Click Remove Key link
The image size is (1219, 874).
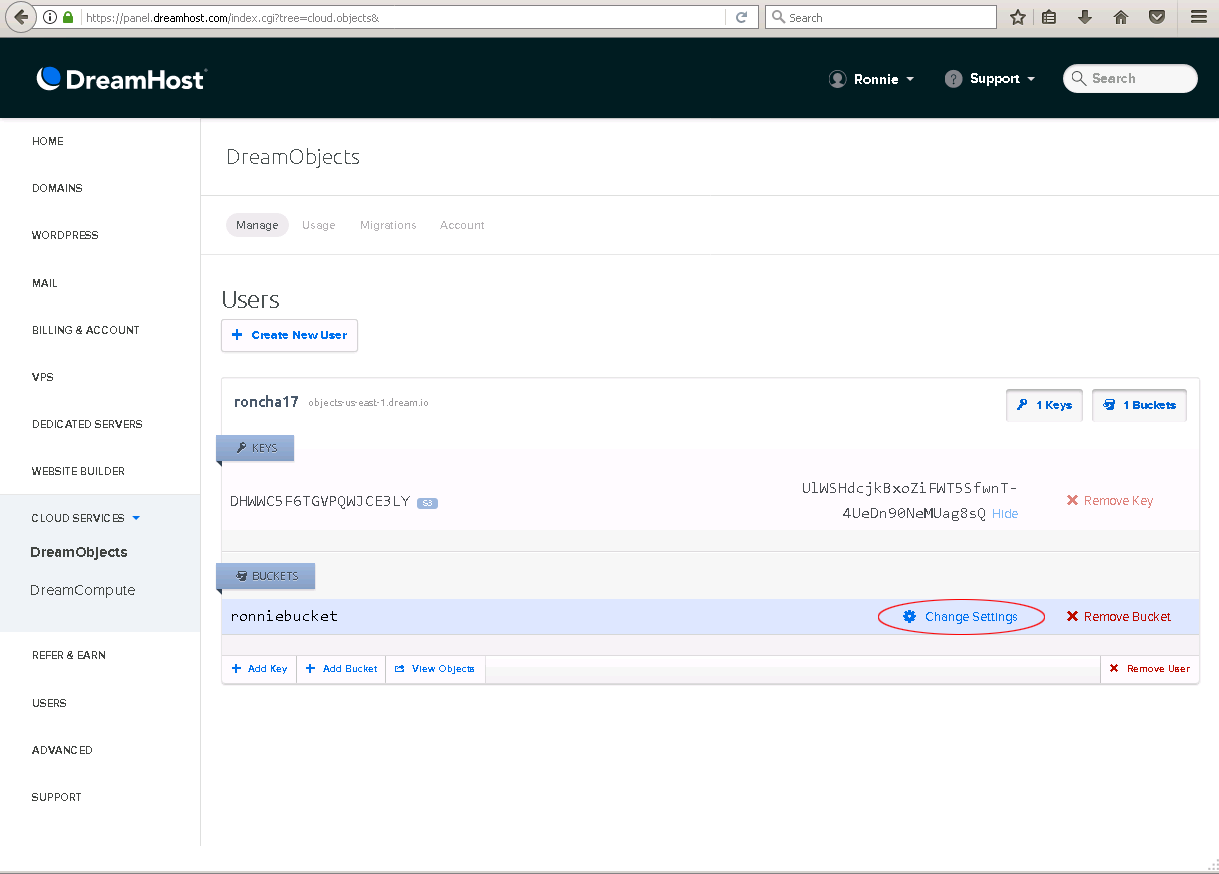pos(1110,500)
